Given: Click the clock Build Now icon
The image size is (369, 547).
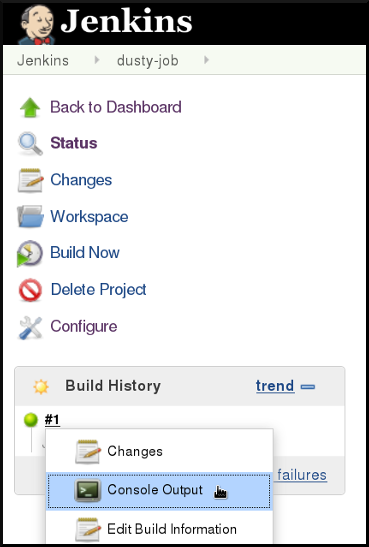Looking at the screenshot, I should (x=30, y=253).
